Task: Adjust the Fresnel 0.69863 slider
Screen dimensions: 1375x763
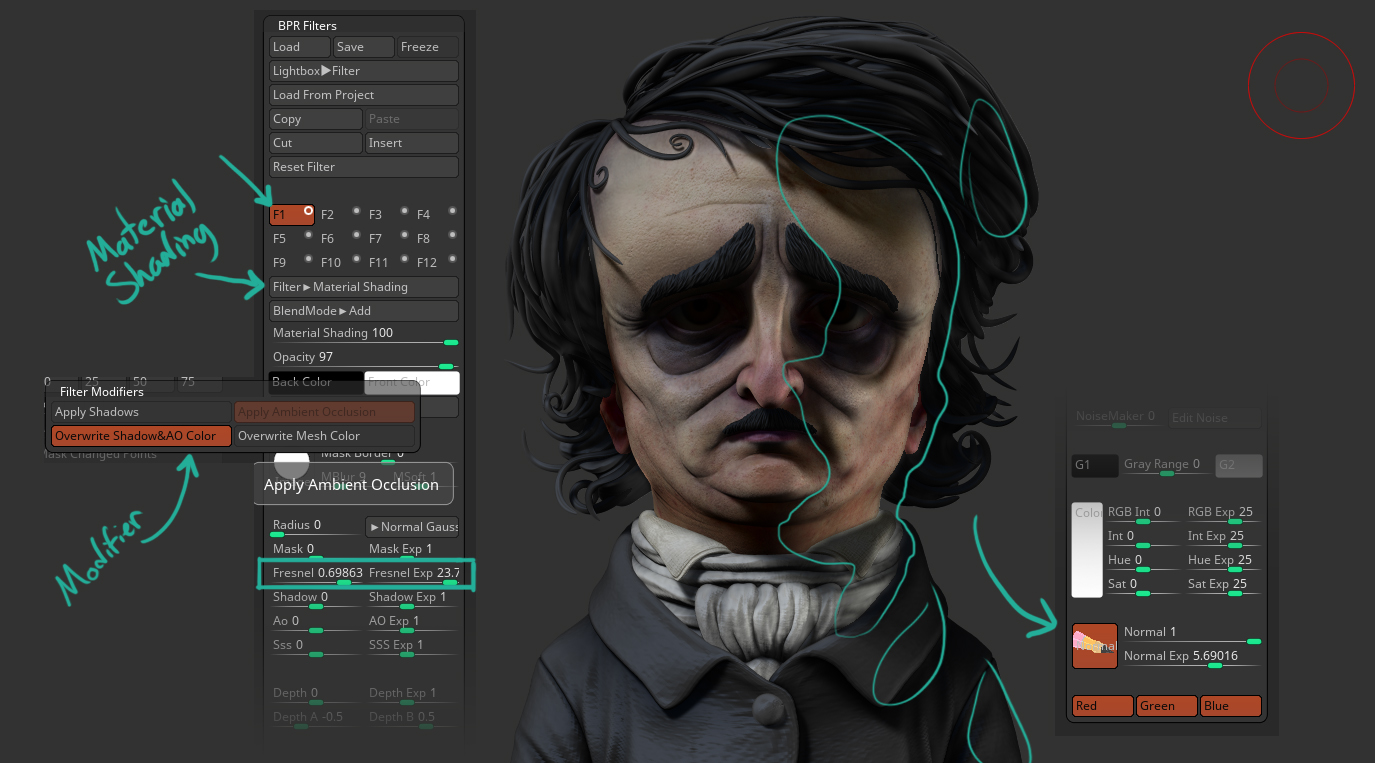Action: [x=316, y=575]
